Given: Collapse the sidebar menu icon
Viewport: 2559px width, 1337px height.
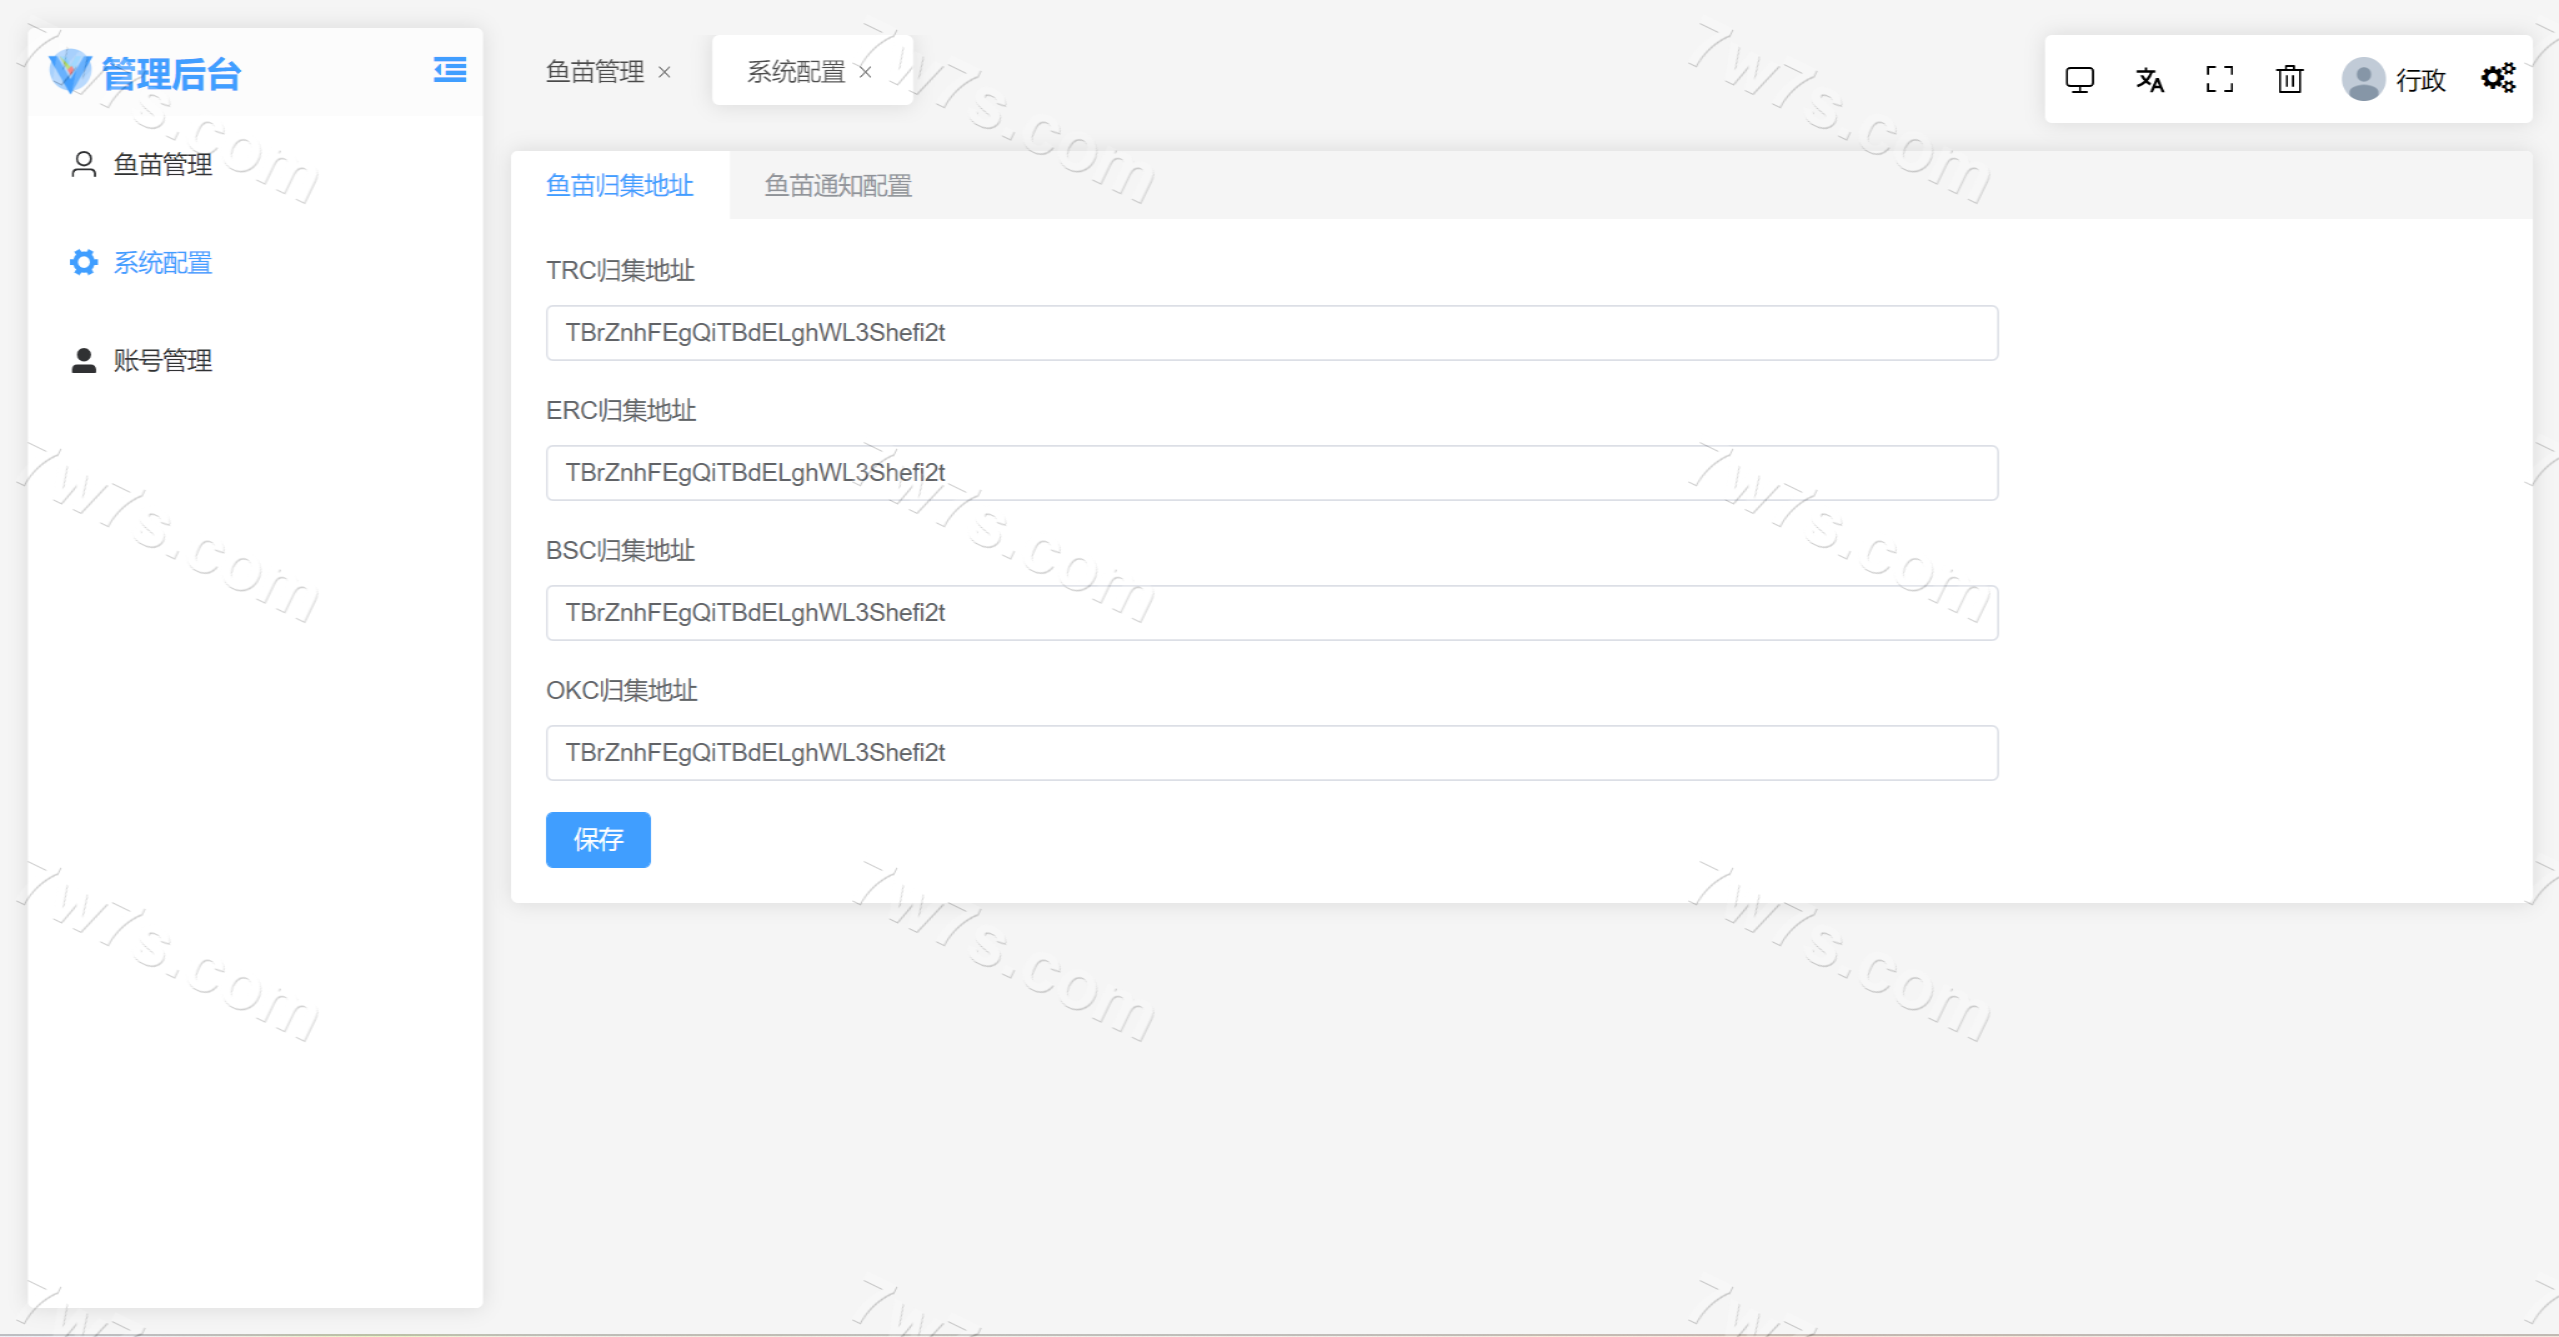Looking at the screenshot, I should [x=449, y=70].
